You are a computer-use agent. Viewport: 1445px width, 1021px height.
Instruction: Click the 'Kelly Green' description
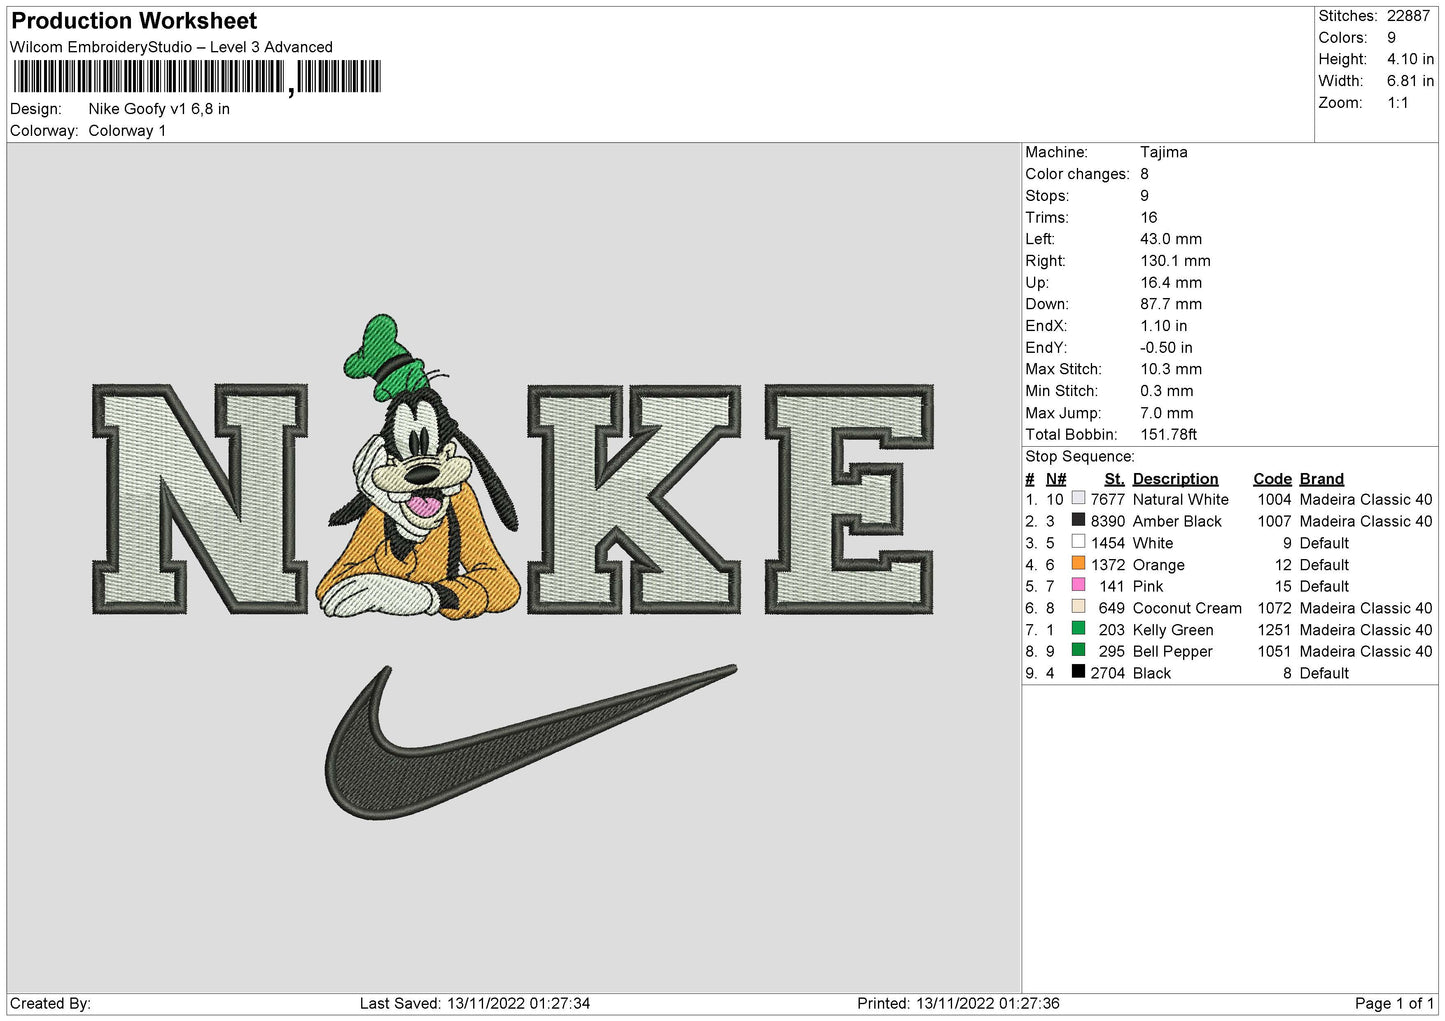[x=1173, y=630]
